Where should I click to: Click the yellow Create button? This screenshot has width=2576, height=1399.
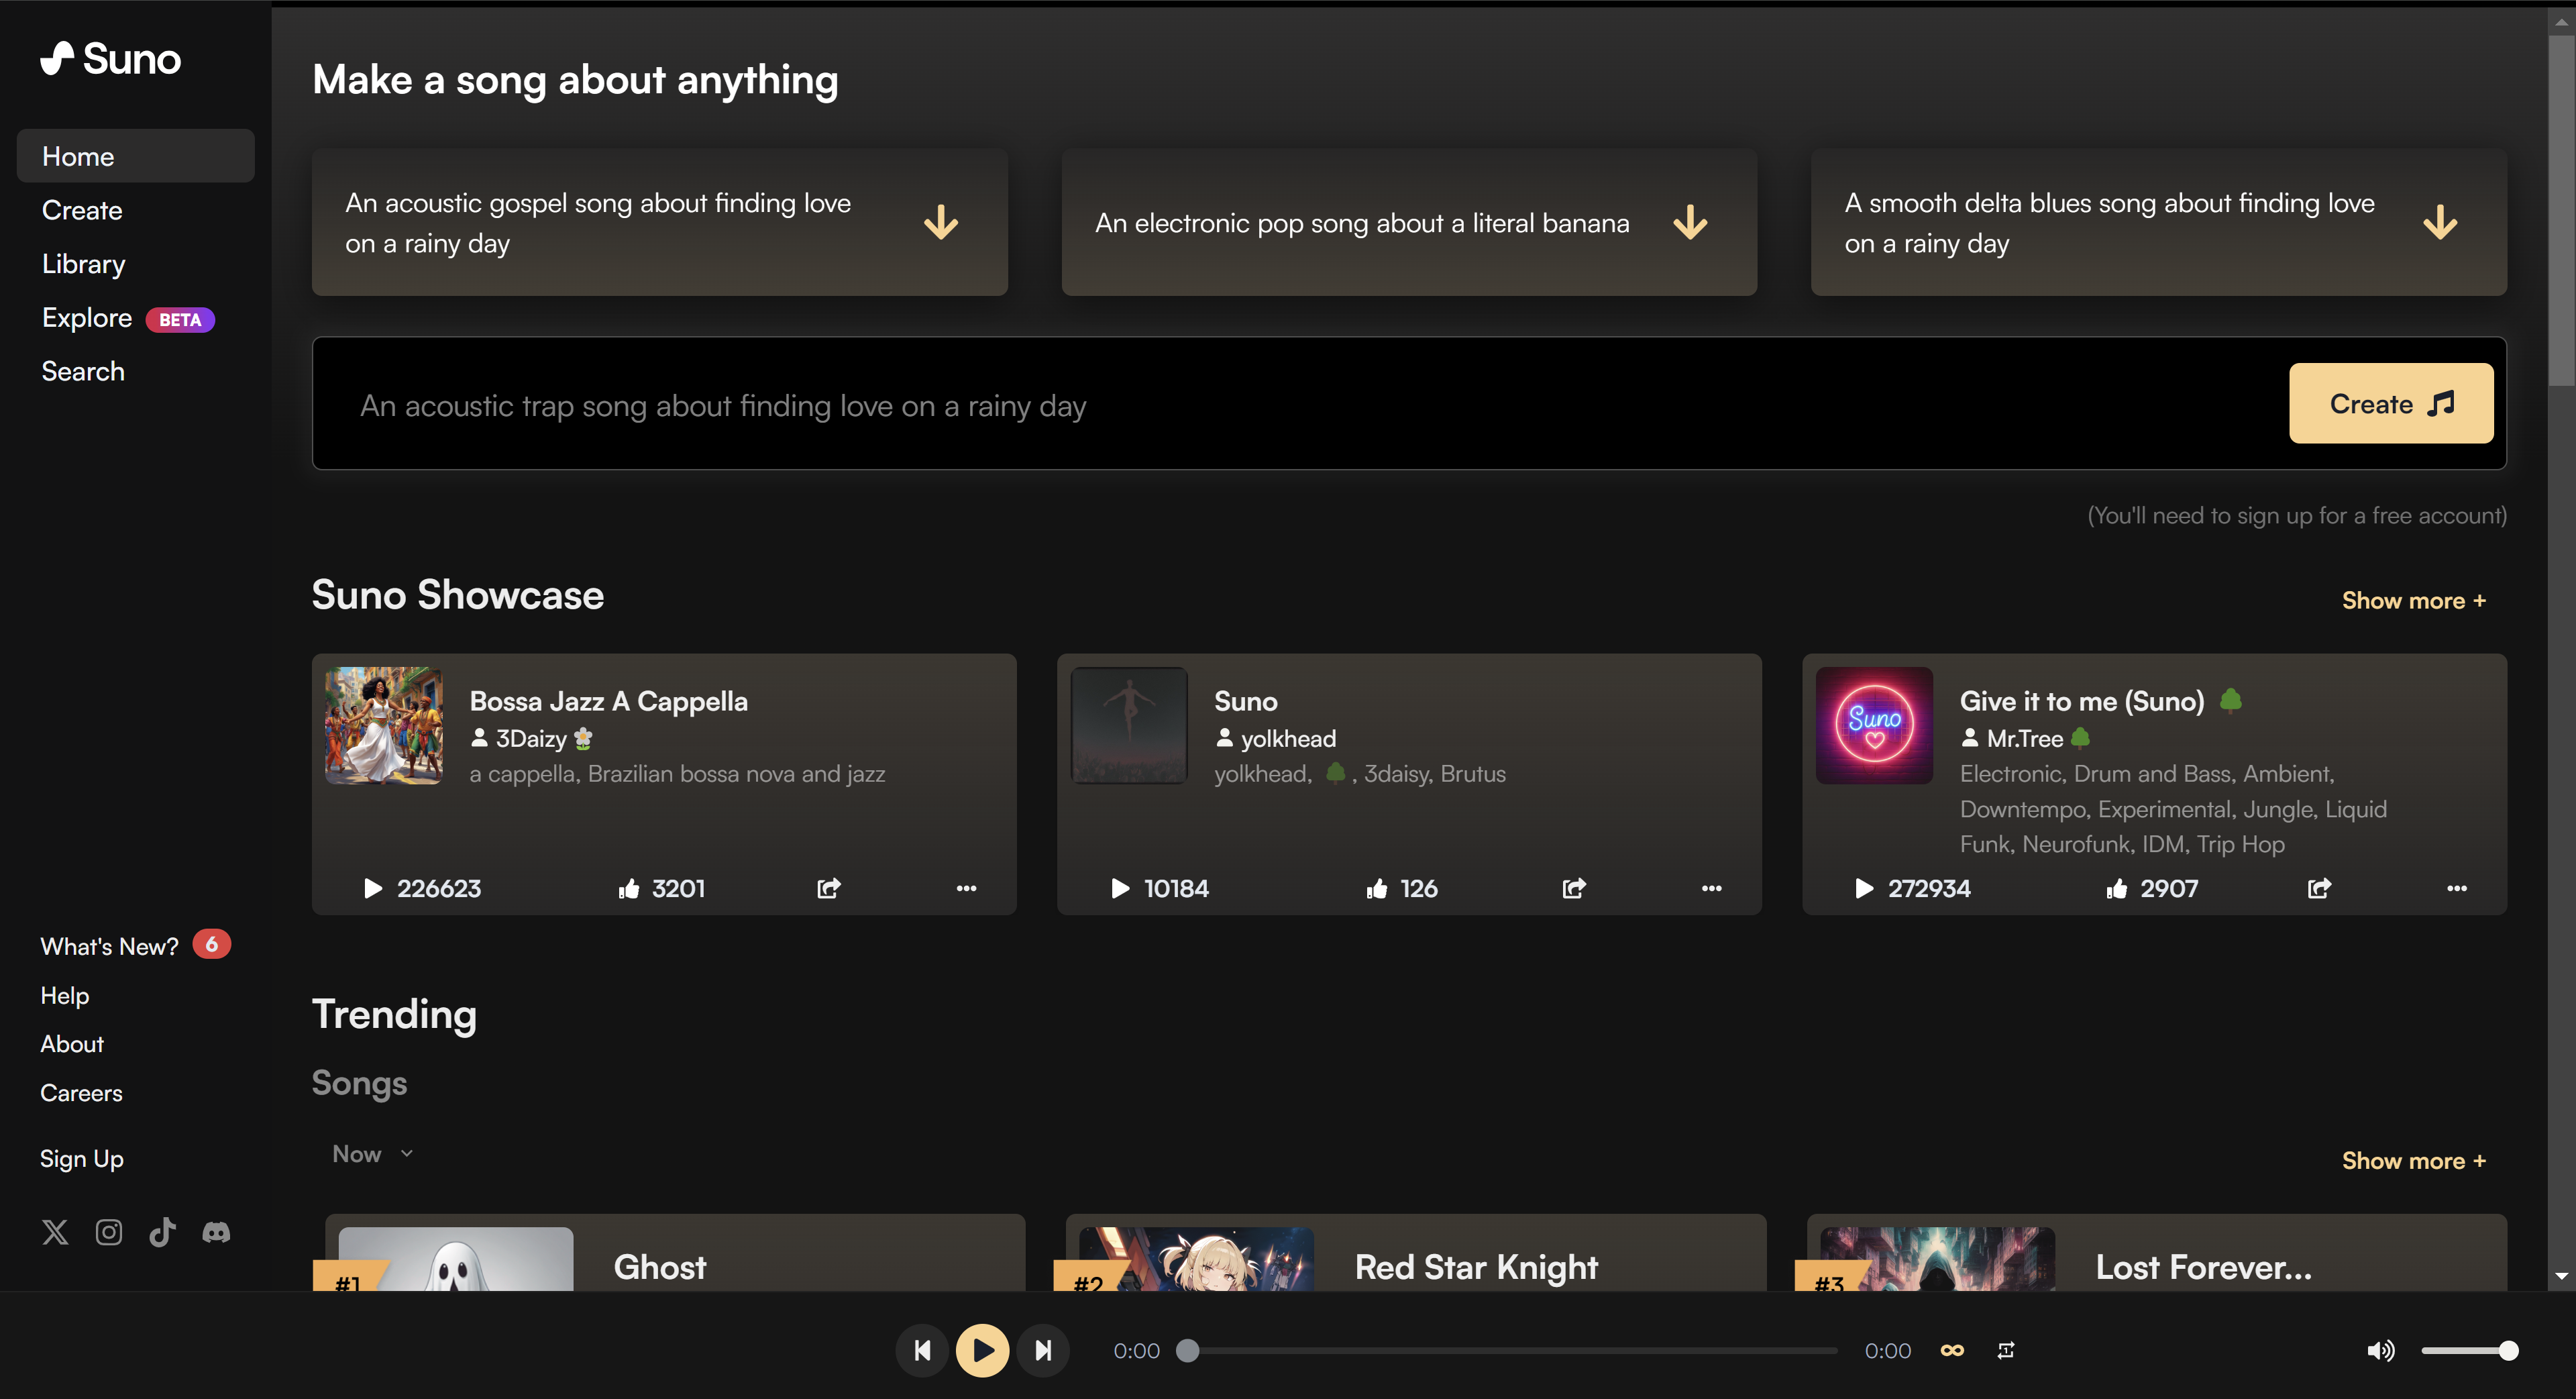pos(2391,403)
